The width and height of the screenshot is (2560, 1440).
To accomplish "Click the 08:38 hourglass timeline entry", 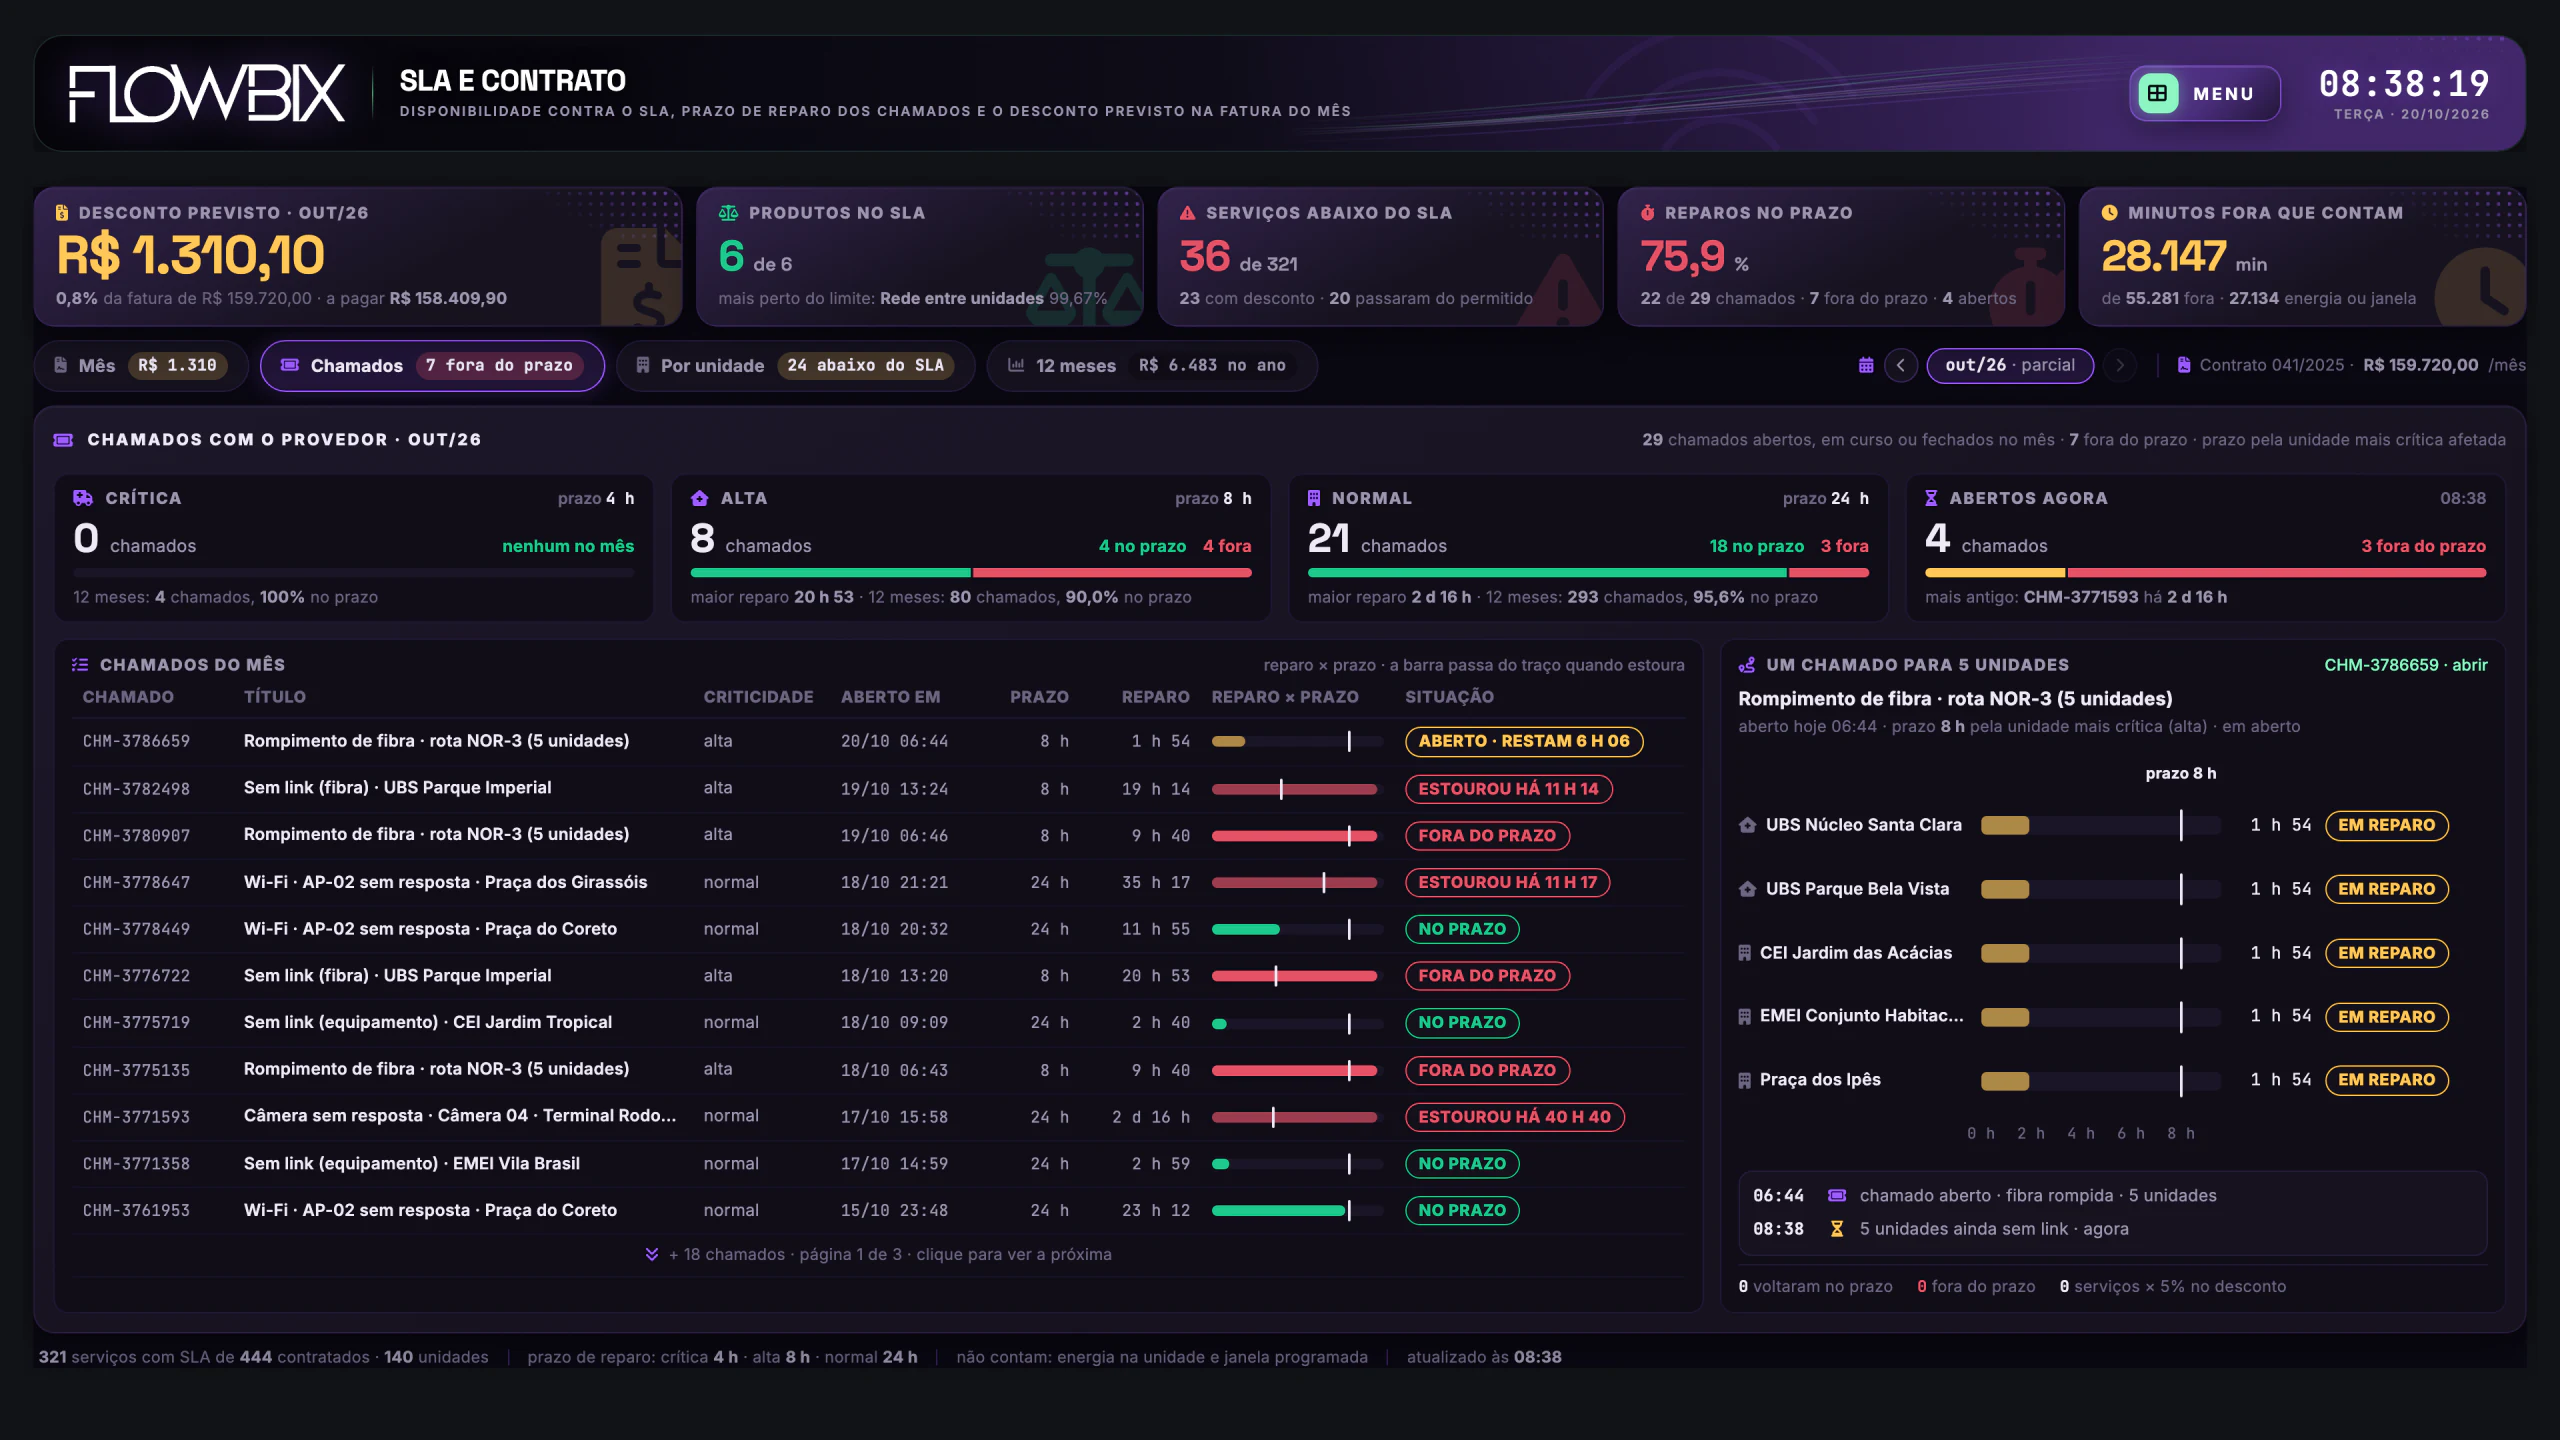I will pyautogui.click(x=2112, y=1229).
